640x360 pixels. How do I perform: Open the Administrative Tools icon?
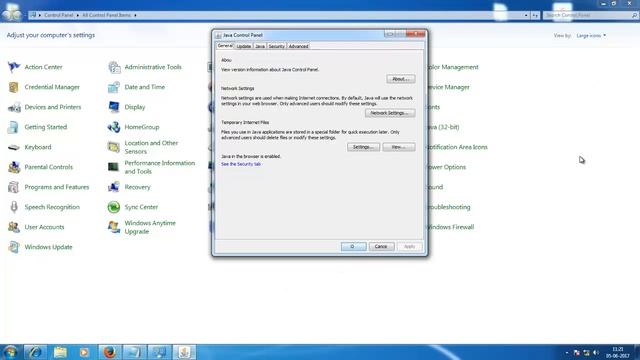(114, 67)
